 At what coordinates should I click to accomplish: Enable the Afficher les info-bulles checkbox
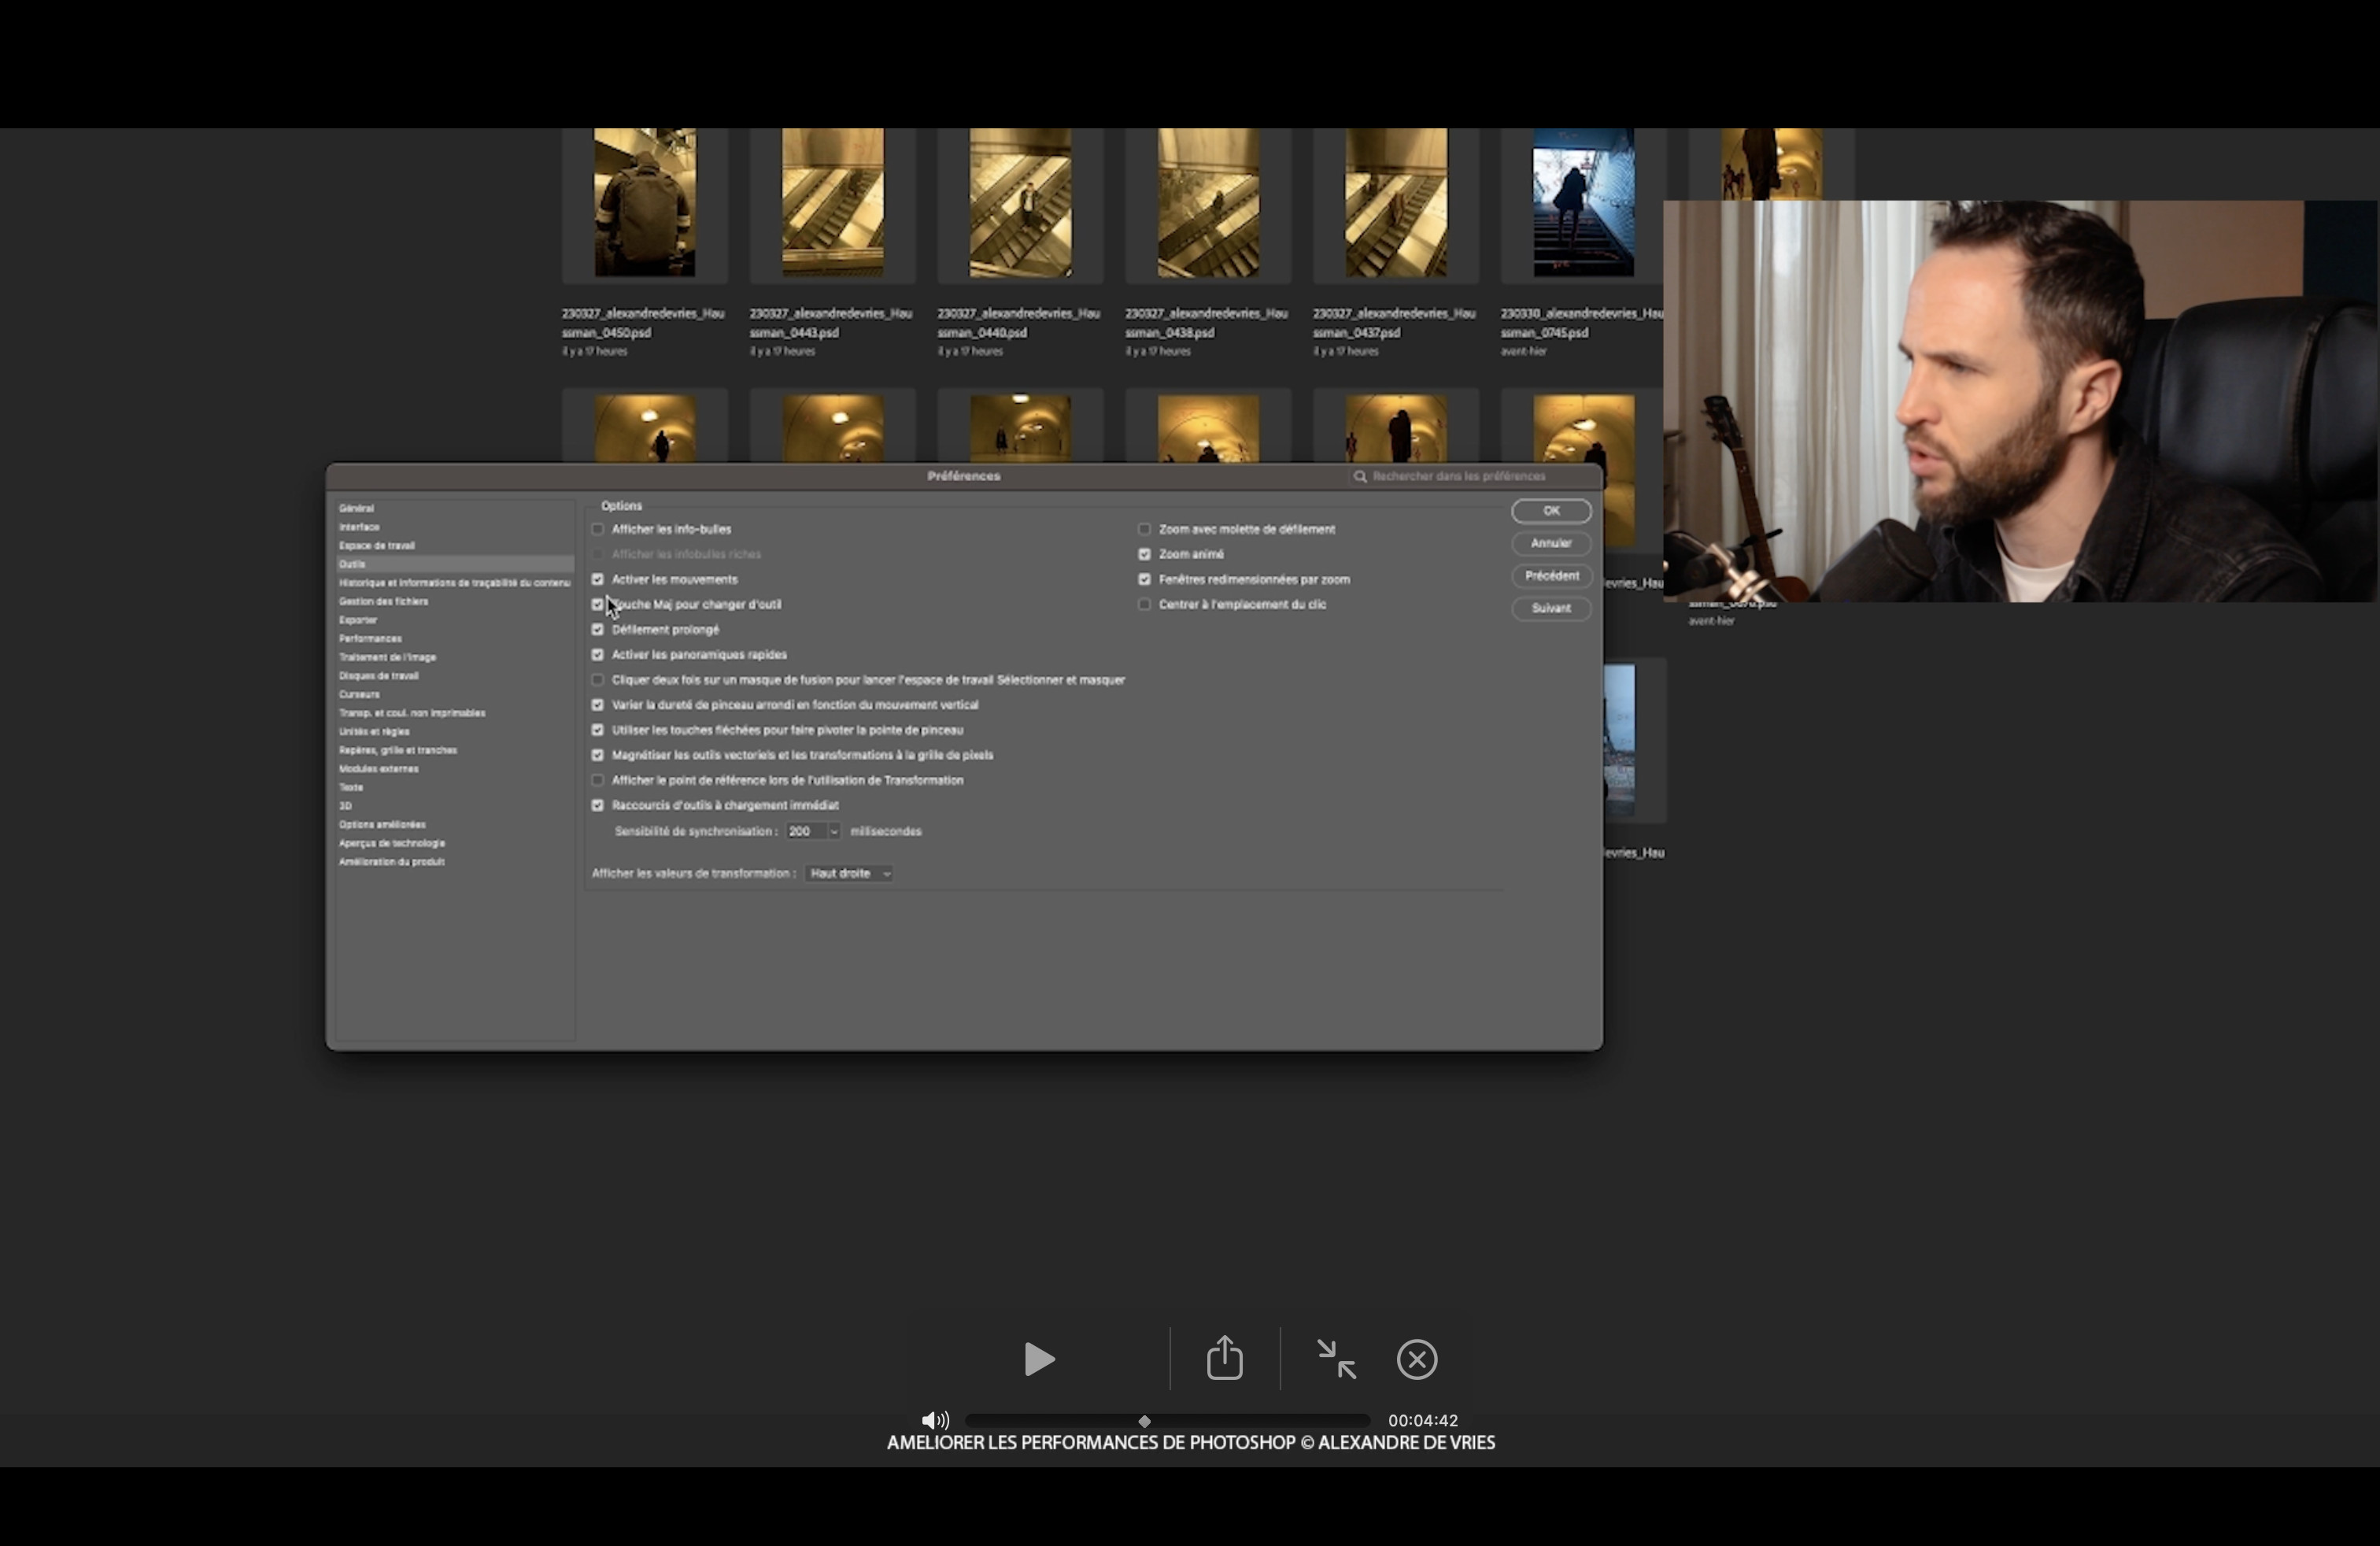[598, 529]
